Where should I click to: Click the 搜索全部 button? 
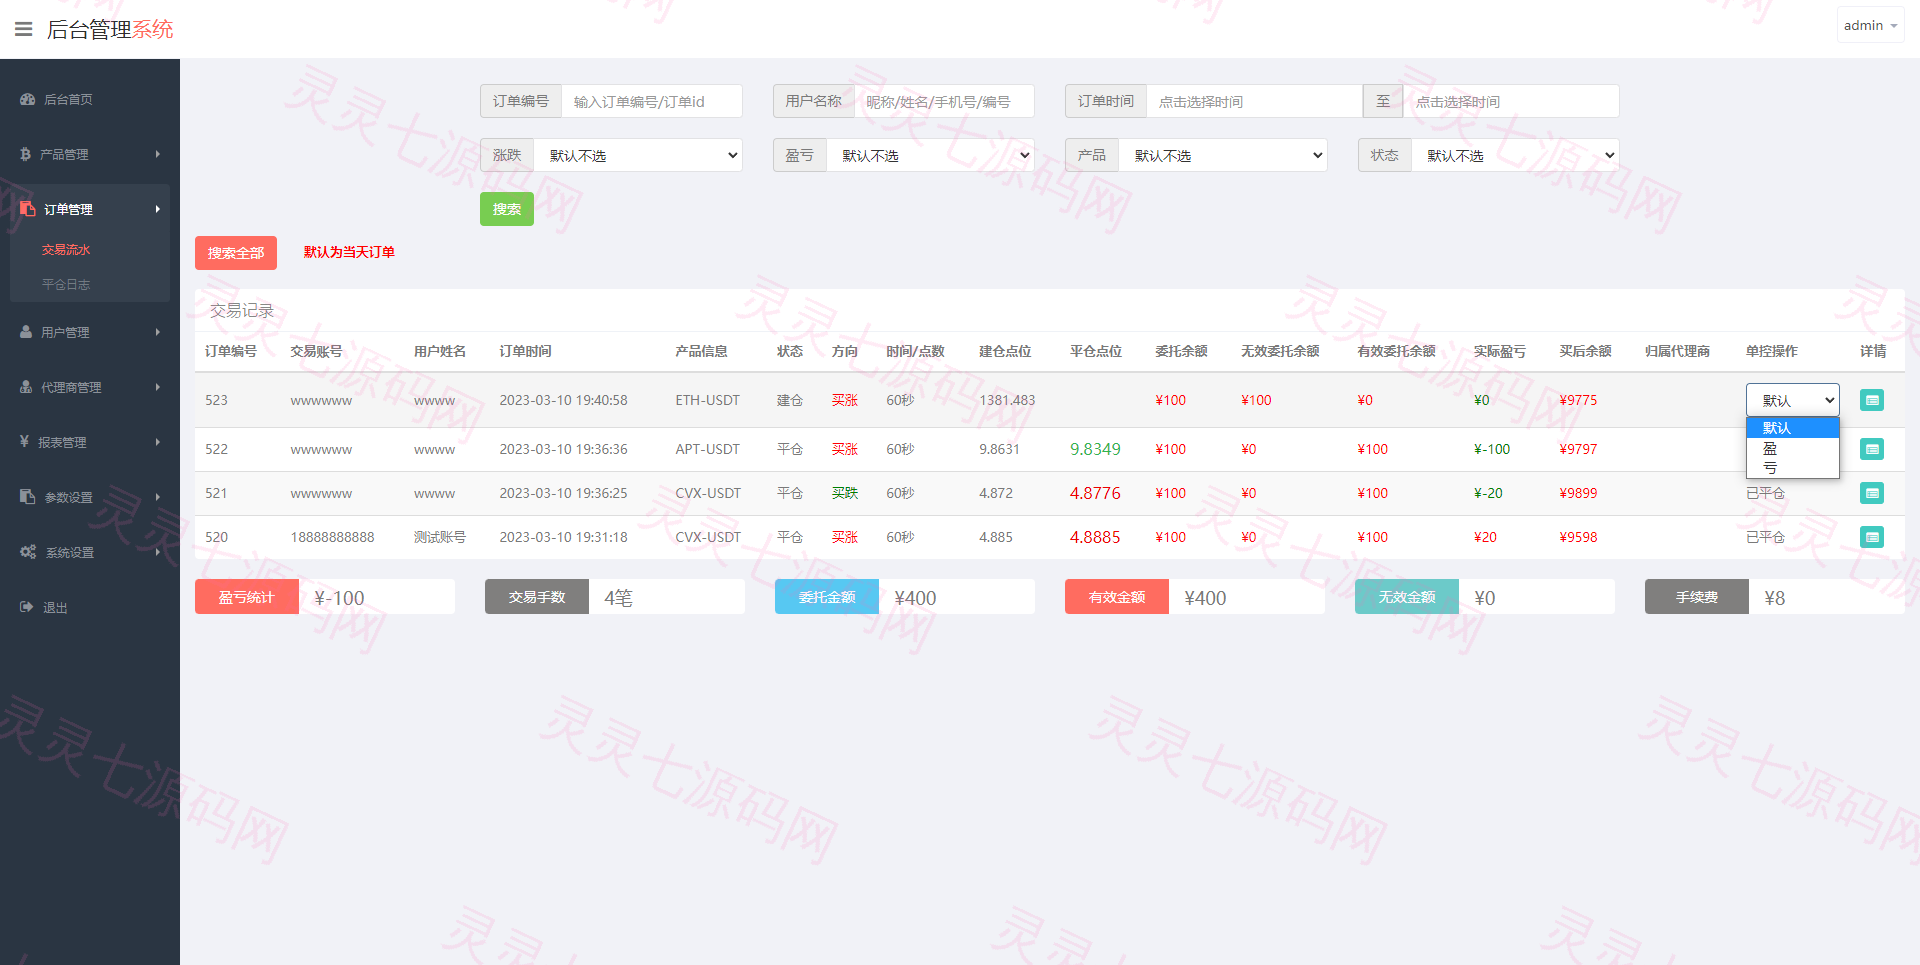pyautogui.click(x=236, y=253)
